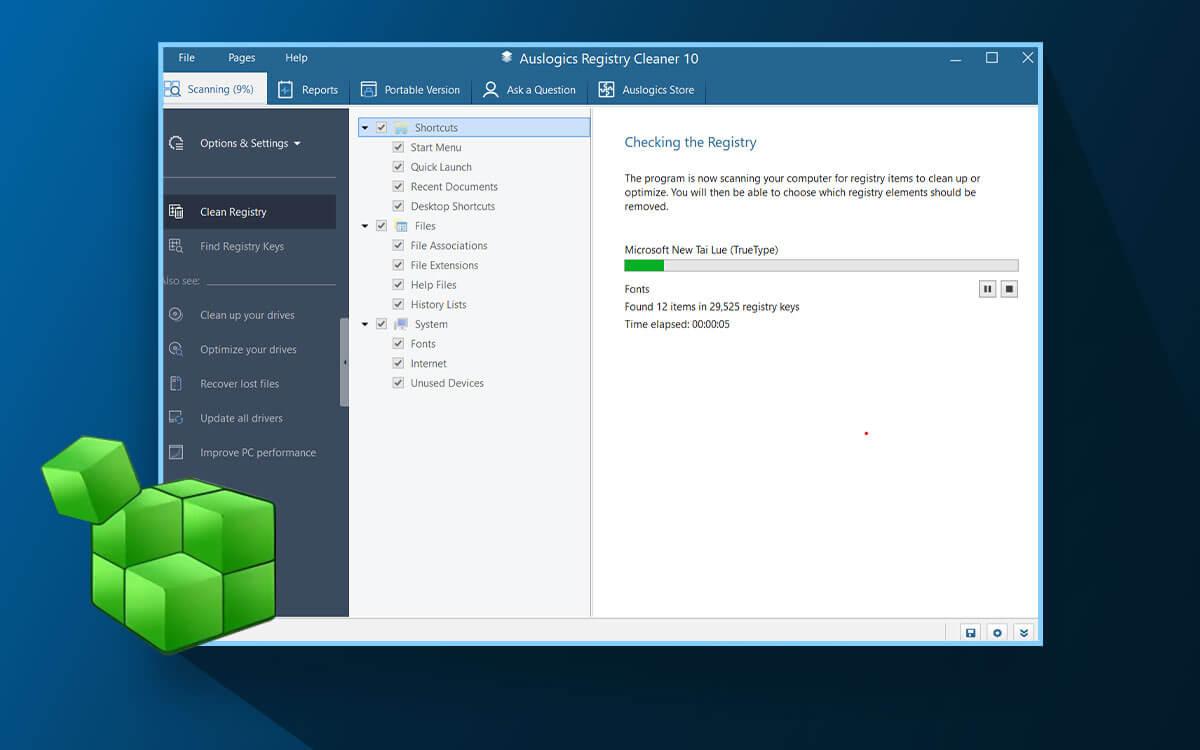Click the Auslogics Store windmill icon
1200x750 pixels.
[x=606, y=89]
